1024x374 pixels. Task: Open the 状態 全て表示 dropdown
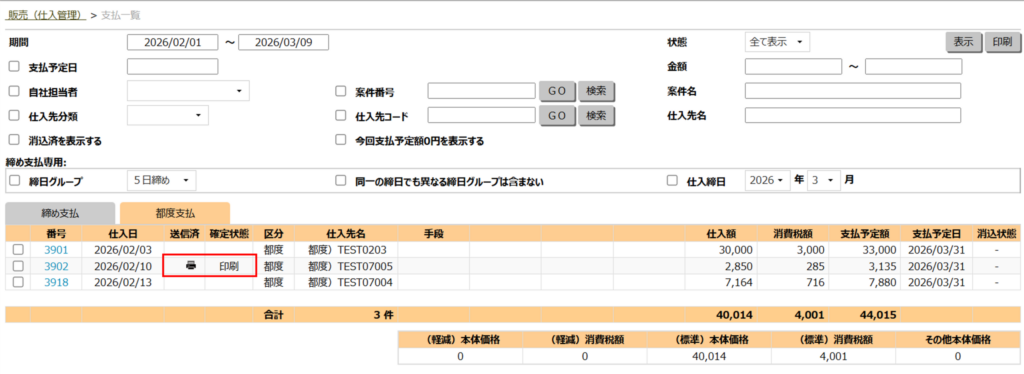click(x=777, y=42)
